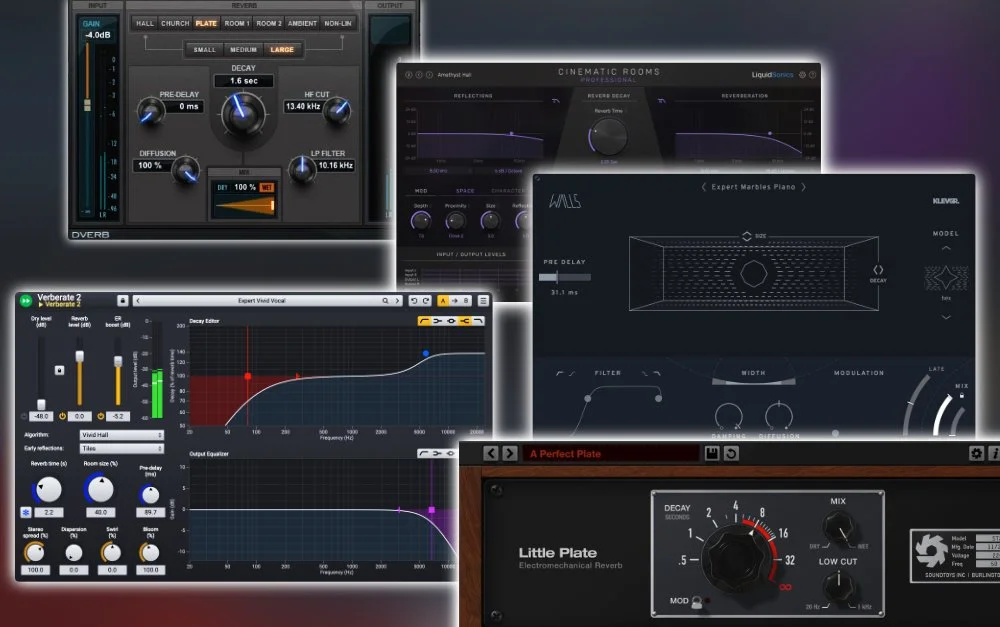
Task: Switch DVERB mix to WET
Action: point(268,187)
